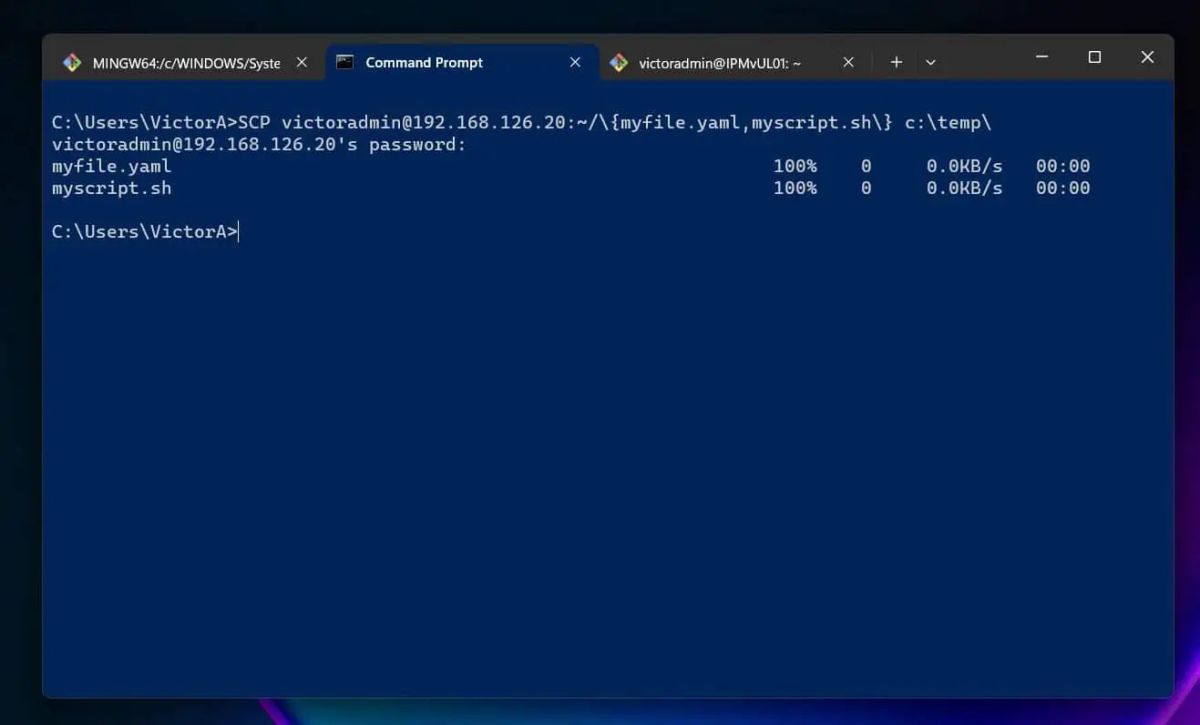Maximize the terminal window

[x=1095, y=58]
